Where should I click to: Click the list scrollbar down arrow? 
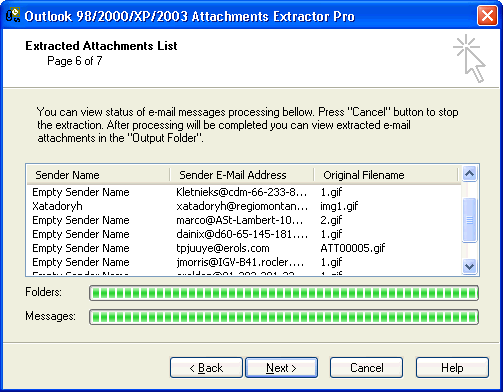[x=469, y=266]
